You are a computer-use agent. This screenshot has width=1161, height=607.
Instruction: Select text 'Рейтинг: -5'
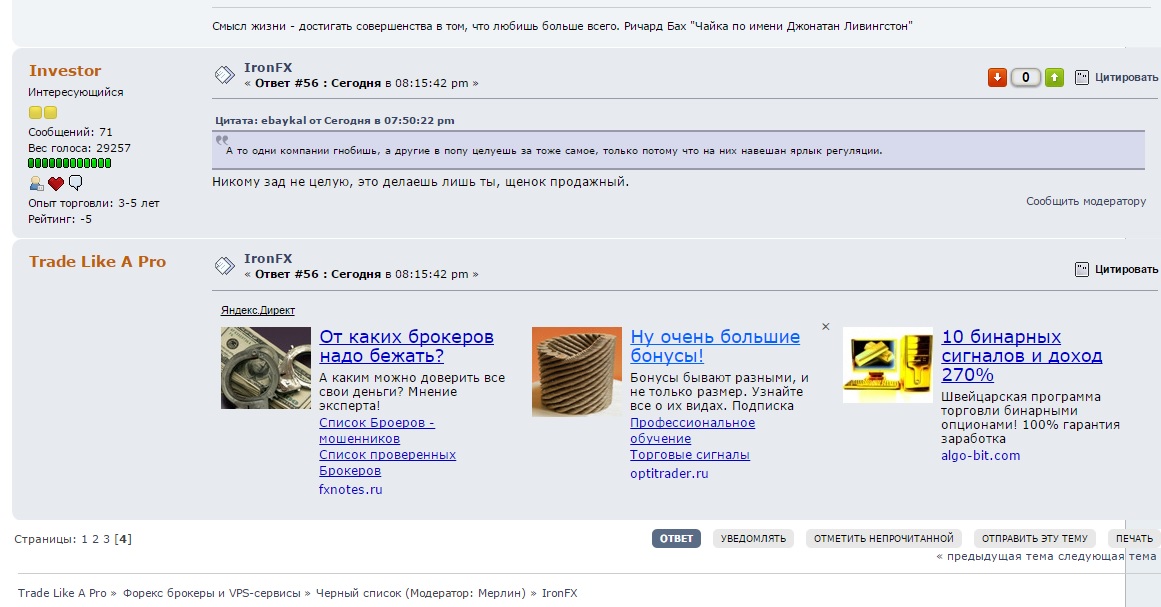click(x=60, y=219)
